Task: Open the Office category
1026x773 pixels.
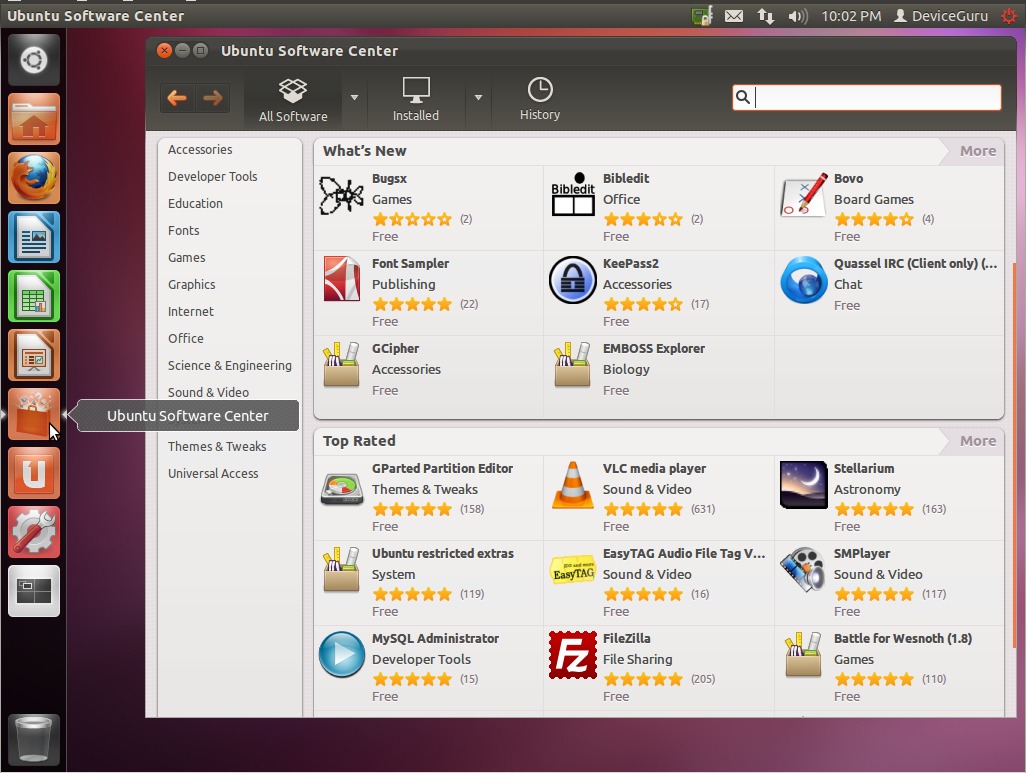Action: point(186,338)
